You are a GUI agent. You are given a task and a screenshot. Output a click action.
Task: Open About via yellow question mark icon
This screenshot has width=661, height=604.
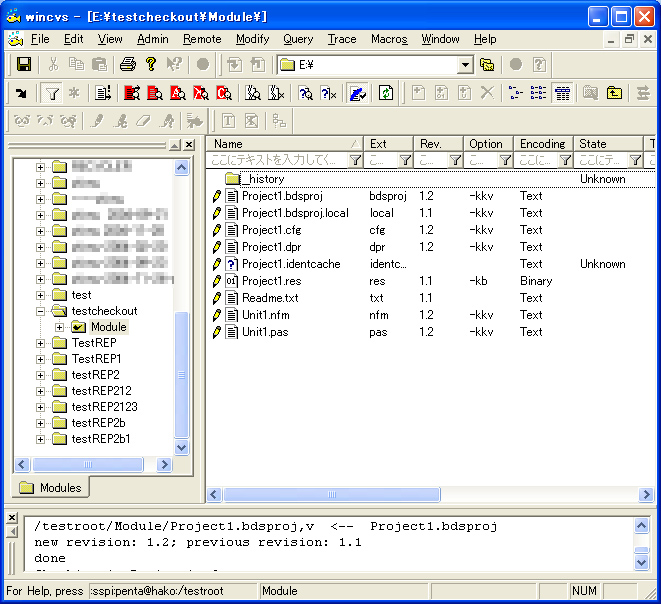pyautogui.click(x=151, y=64)
